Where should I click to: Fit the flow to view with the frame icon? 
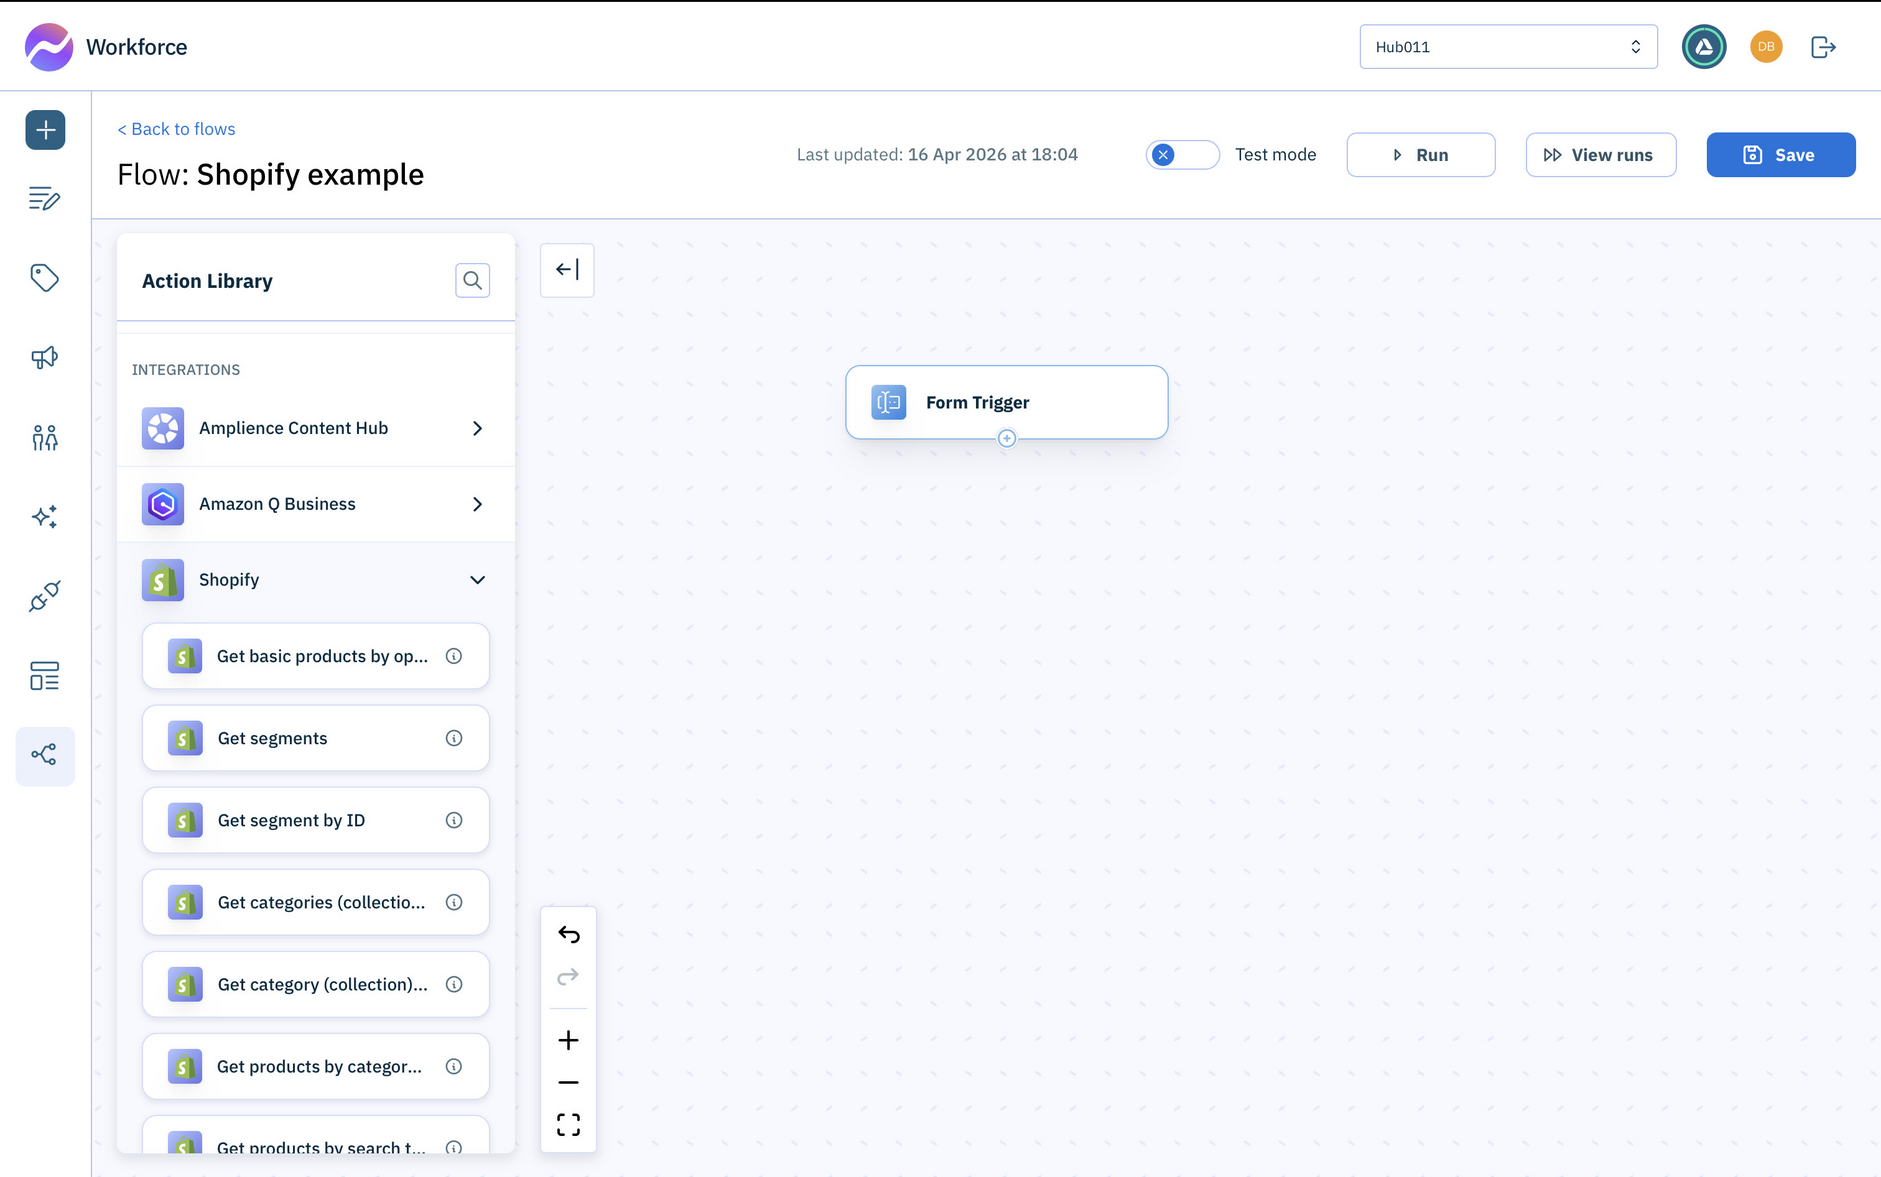click(x=568, y=1124)
